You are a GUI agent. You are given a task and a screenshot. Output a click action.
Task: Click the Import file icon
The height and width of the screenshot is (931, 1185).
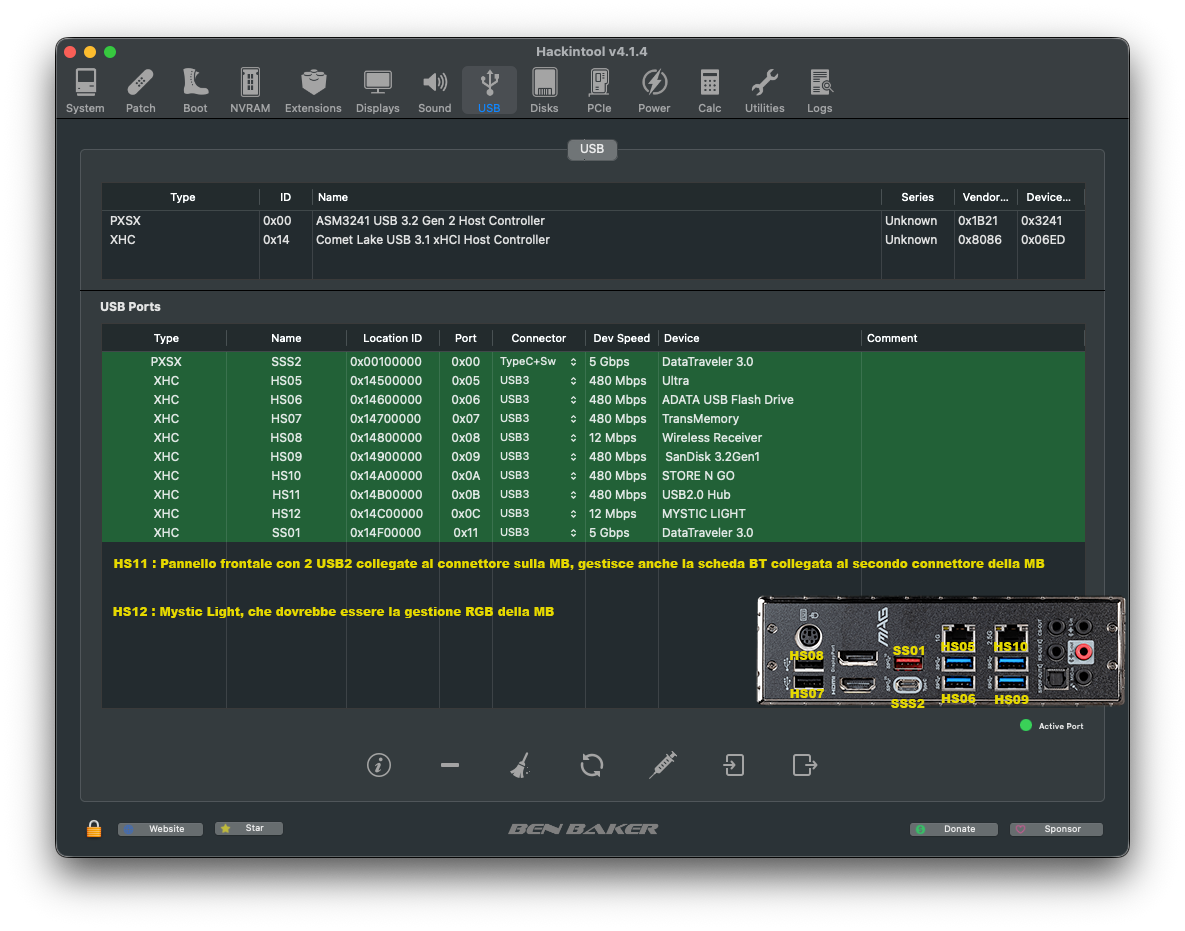[734, 765]
